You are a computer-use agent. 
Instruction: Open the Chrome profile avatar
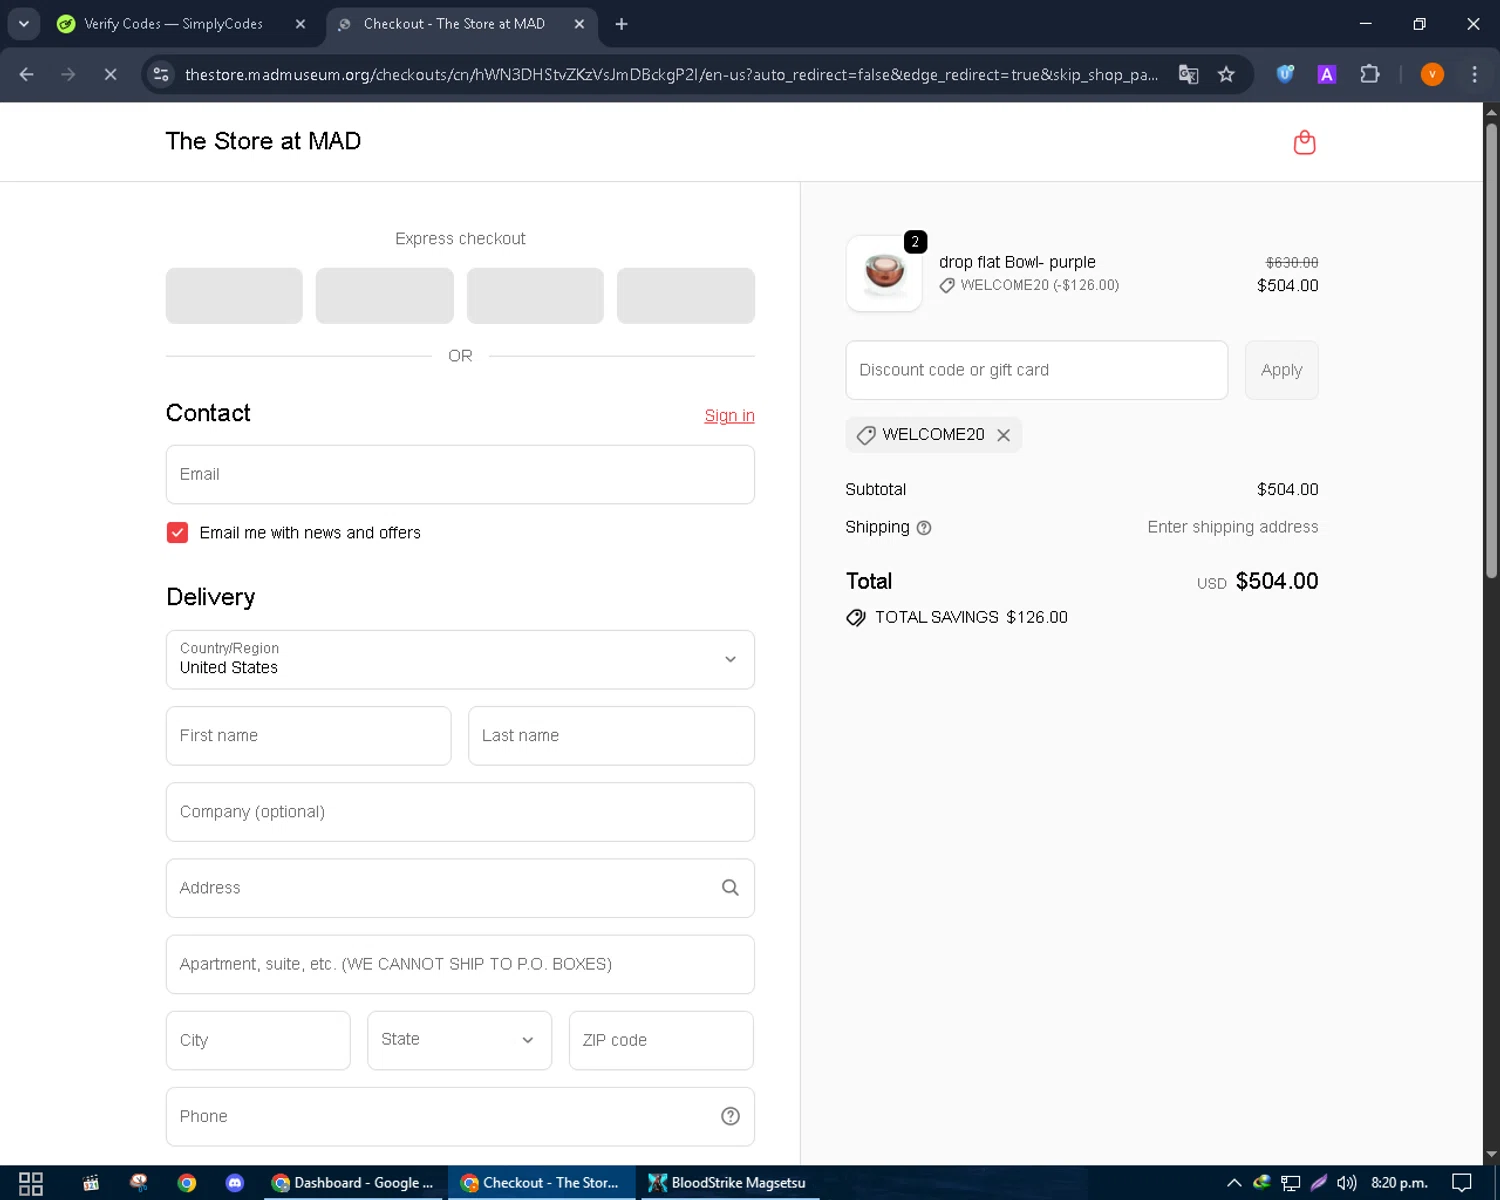click(1432, 74)
